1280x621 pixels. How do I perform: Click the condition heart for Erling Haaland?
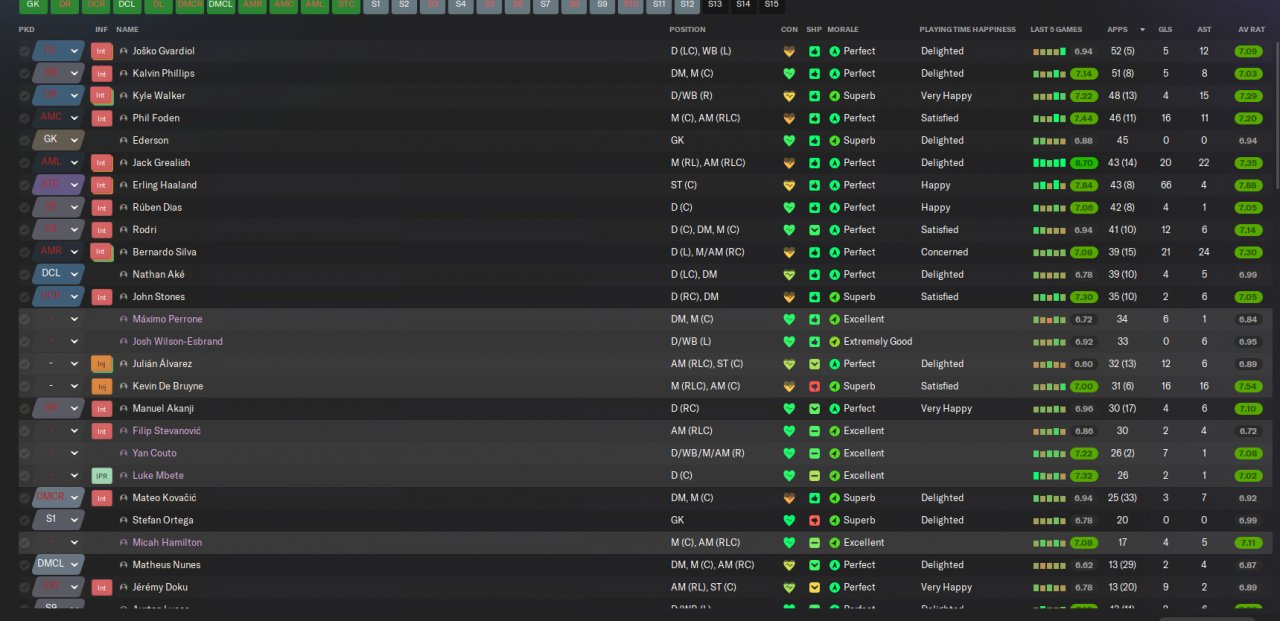789,185
